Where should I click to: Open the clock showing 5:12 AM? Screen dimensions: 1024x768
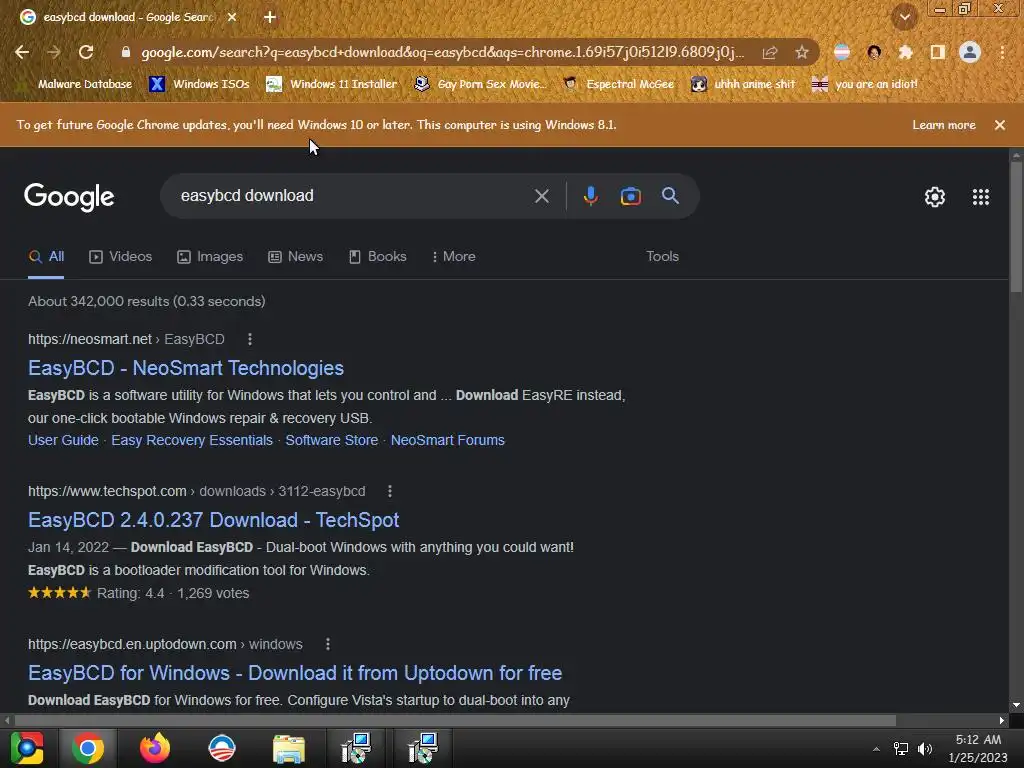click(x=978, y=749)
